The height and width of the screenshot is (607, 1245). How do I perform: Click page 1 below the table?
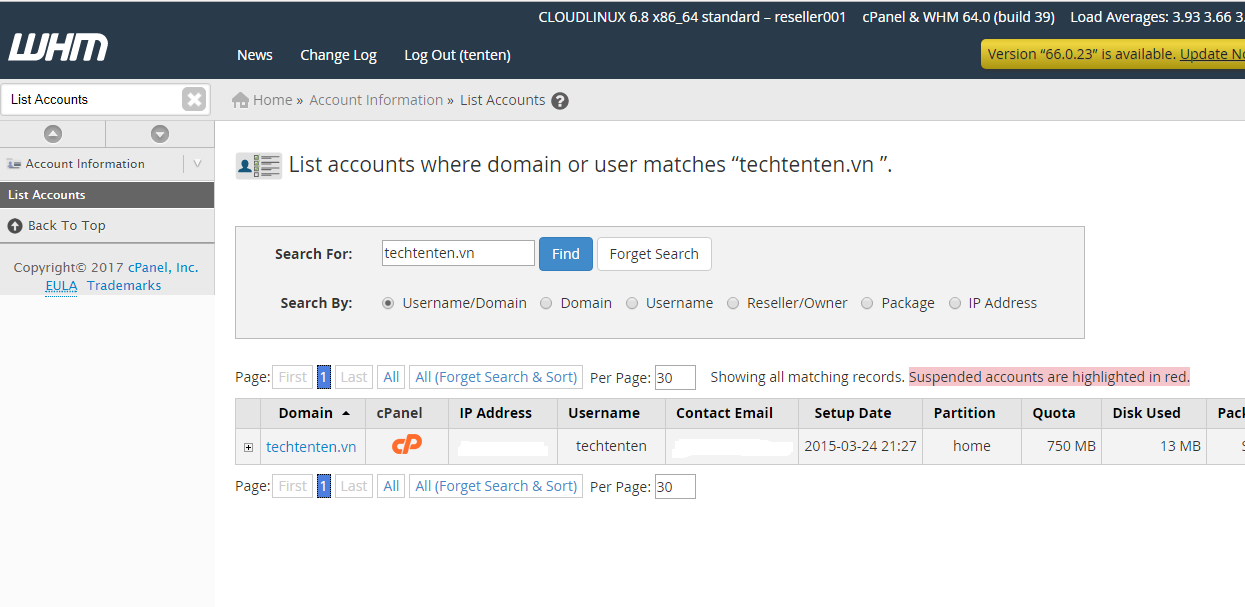click(x=324, y=486)
